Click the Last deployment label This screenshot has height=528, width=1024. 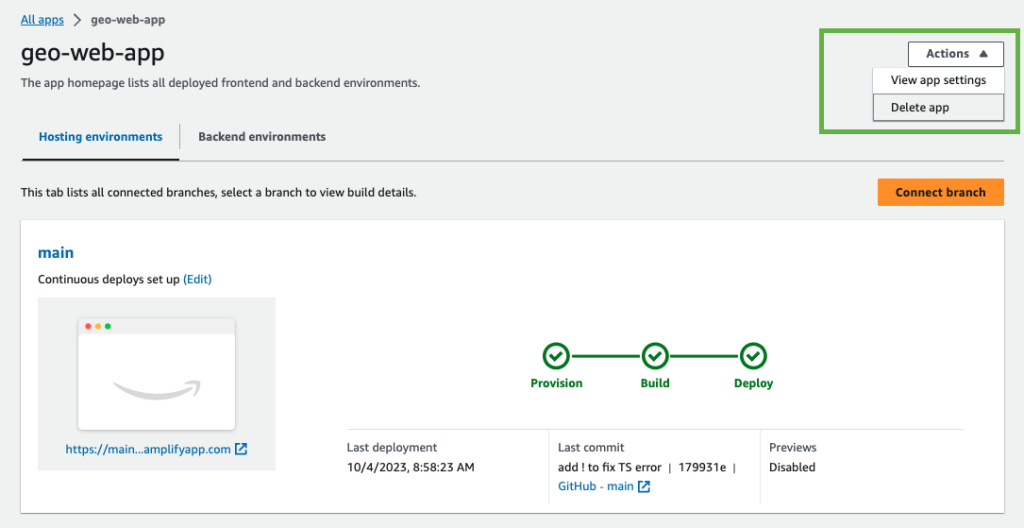coord(392,448)
